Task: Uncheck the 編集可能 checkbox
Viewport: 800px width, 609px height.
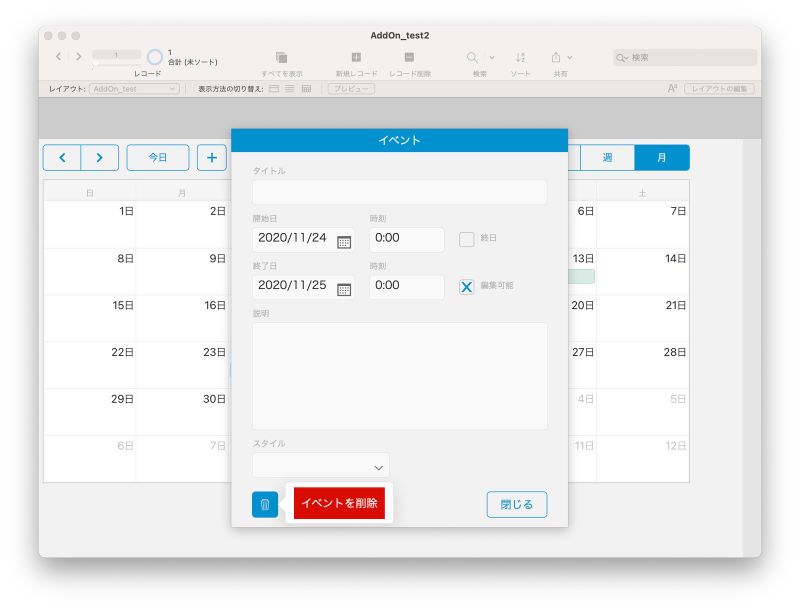Action: point(466,287)
